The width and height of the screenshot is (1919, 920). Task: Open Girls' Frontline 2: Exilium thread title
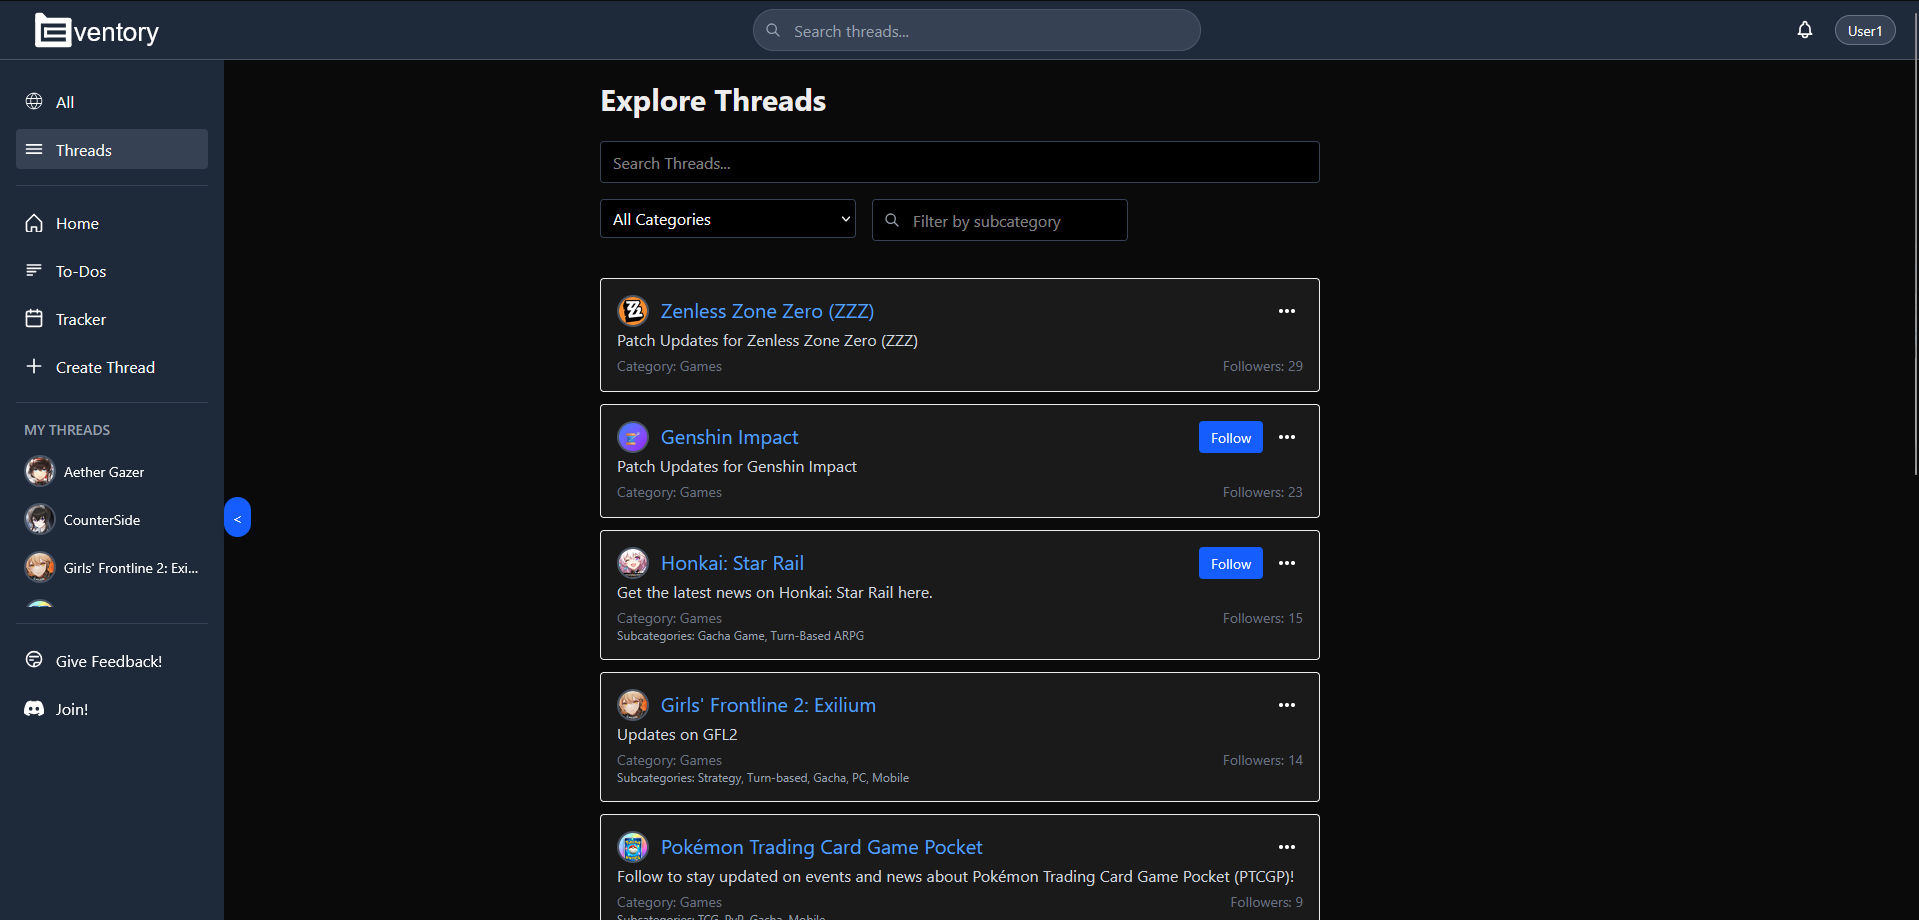click(768, 705)
